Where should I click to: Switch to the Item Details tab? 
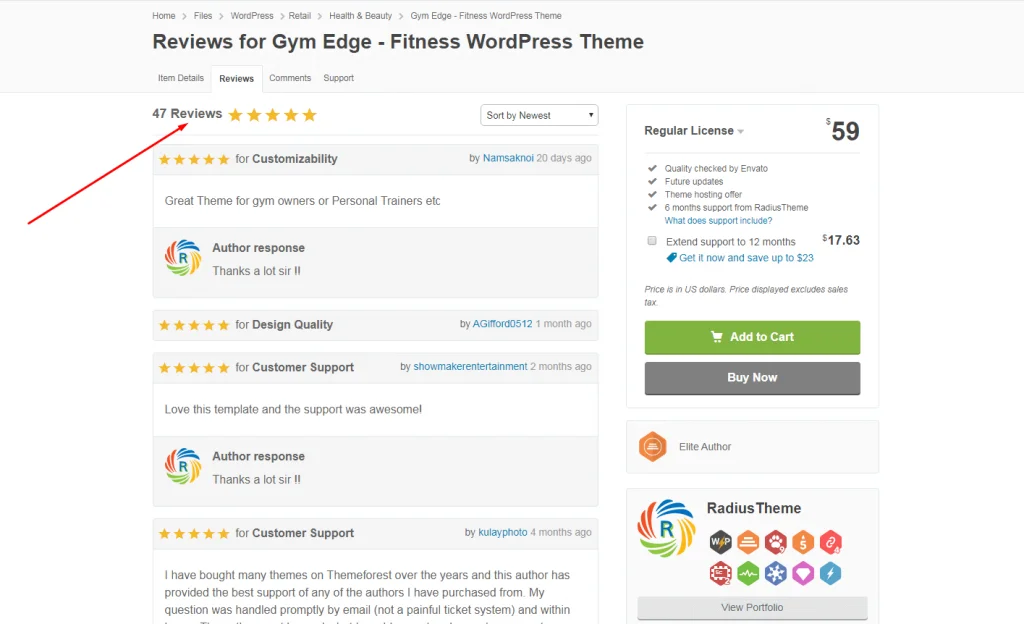click(181, 78)
